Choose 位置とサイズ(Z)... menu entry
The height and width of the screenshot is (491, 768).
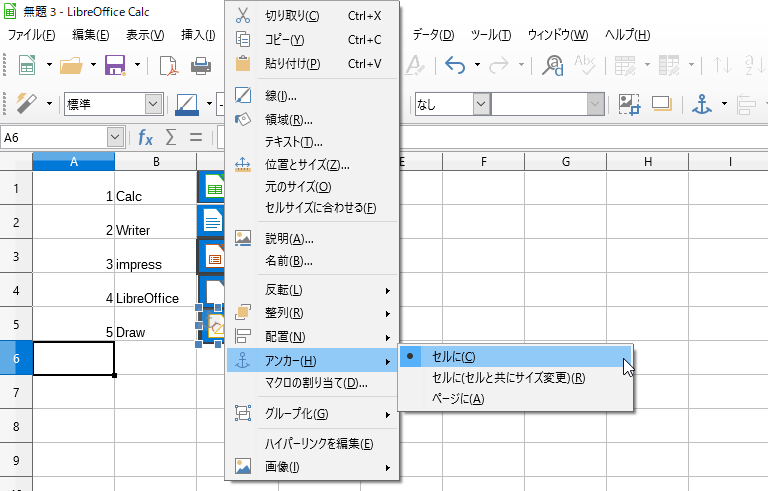click(x=312, y=165)
